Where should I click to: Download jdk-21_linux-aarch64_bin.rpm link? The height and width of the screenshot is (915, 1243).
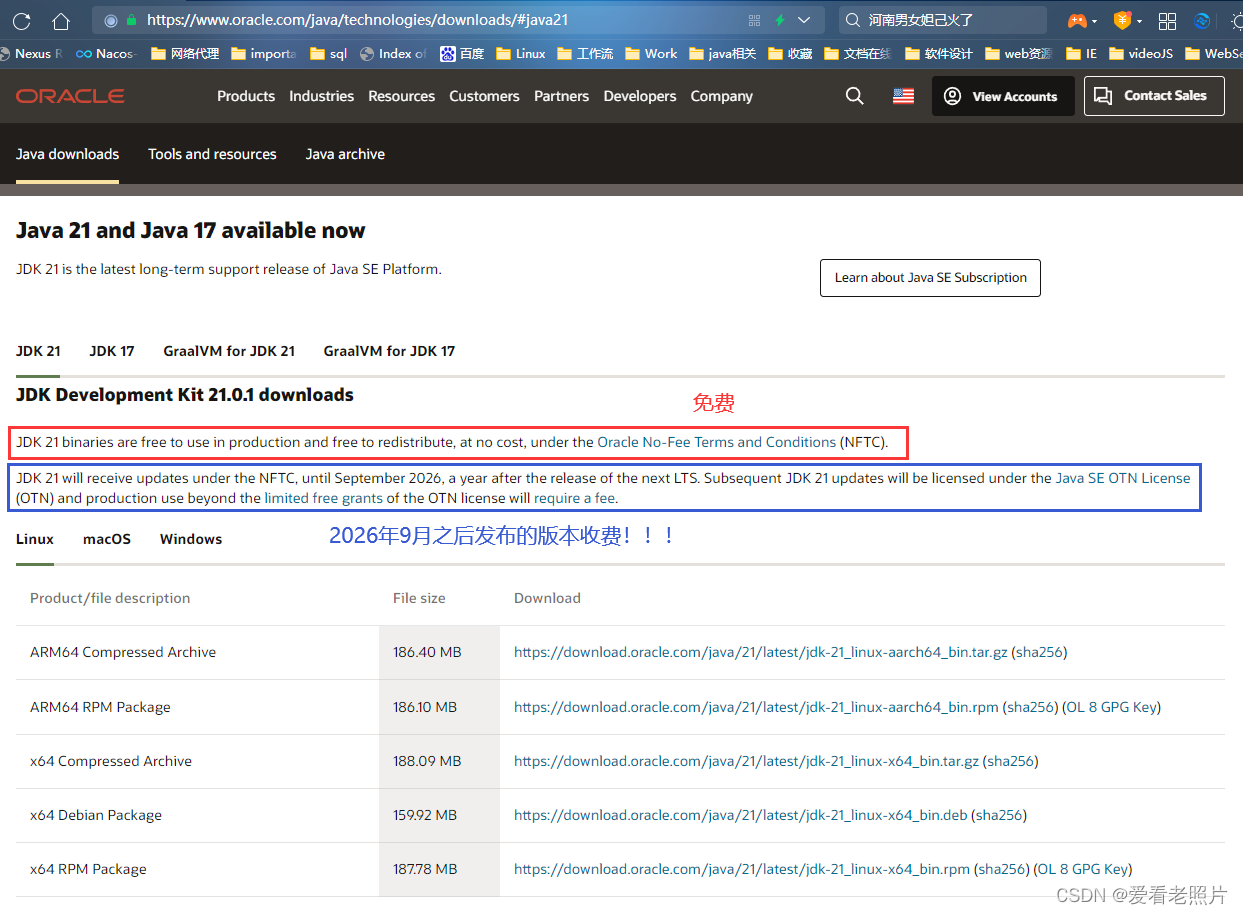tap(756, 707)
